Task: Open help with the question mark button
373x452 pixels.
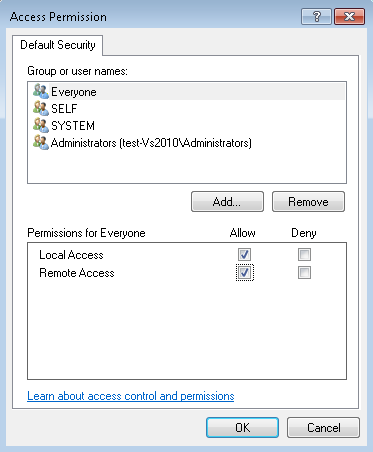Action: click(316, 16)
